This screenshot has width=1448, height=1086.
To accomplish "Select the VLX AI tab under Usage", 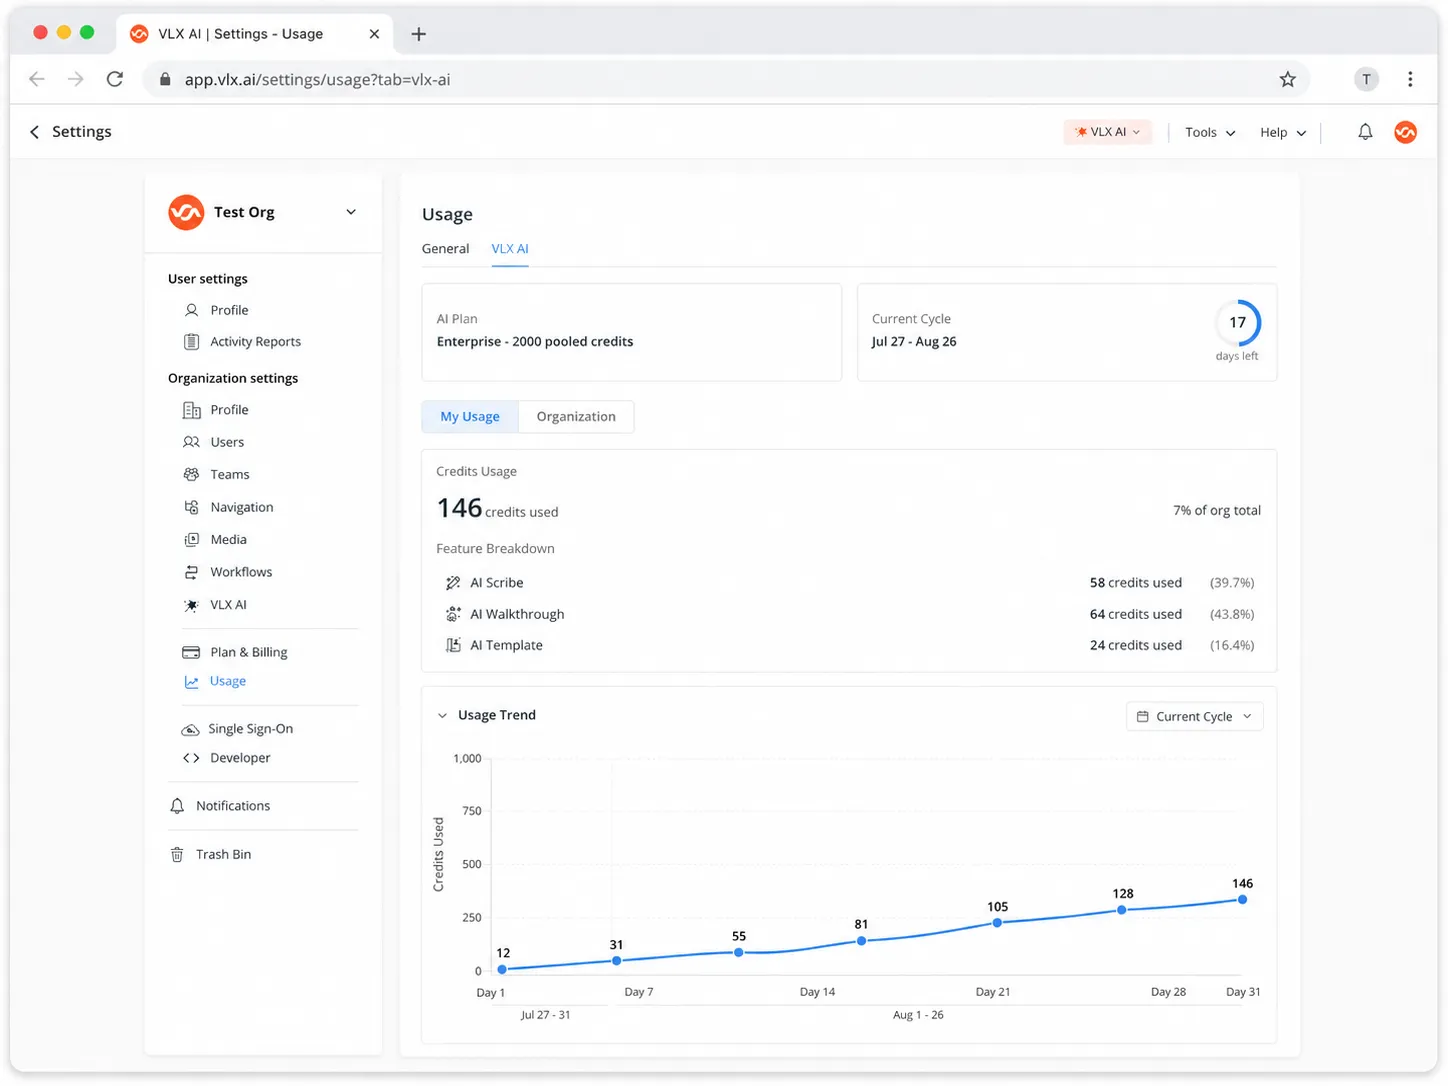I will (510, 249).
